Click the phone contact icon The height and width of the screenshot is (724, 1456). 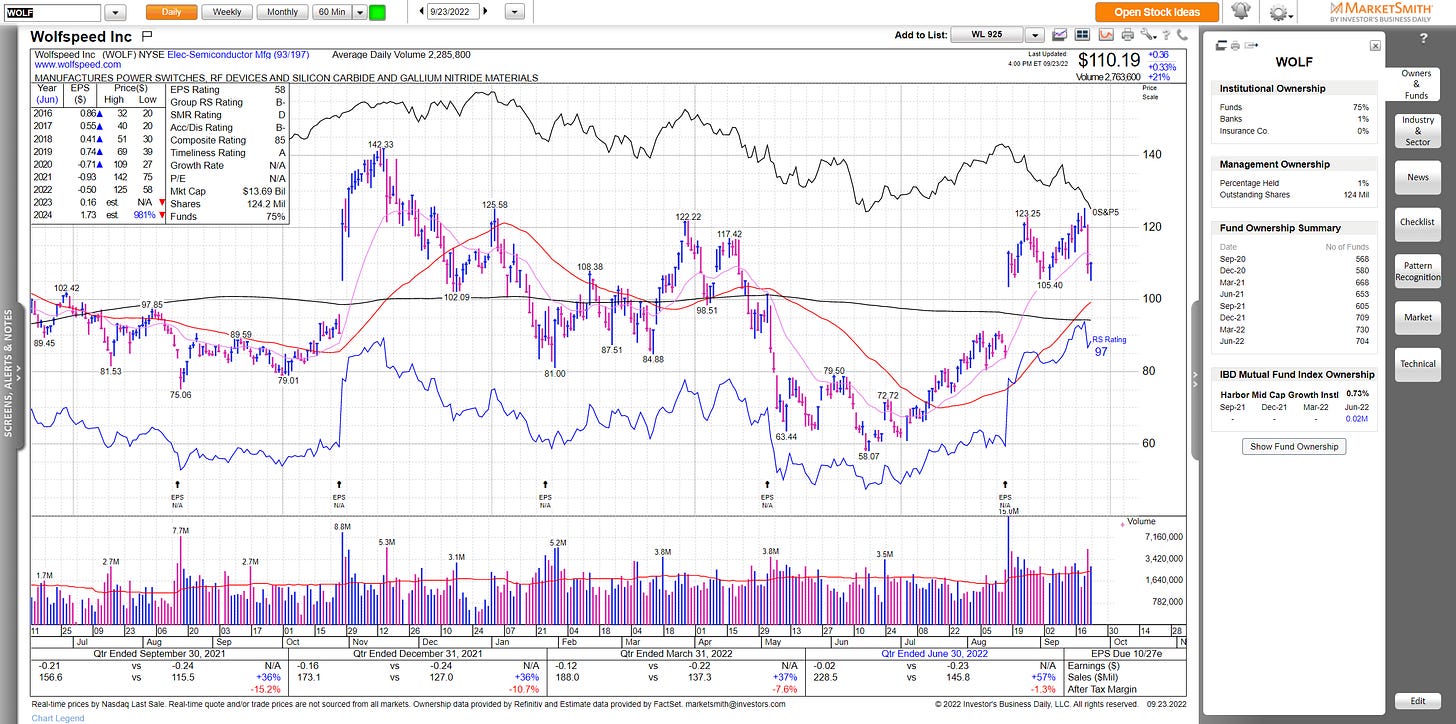pyautogui.click(x=1182, y=34)
